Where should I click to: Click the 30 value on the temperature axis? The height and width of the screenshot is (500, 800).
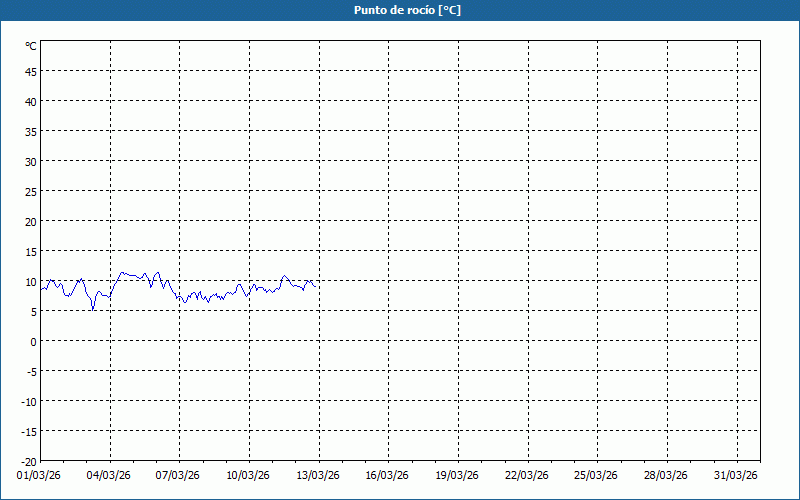point(31,161)
